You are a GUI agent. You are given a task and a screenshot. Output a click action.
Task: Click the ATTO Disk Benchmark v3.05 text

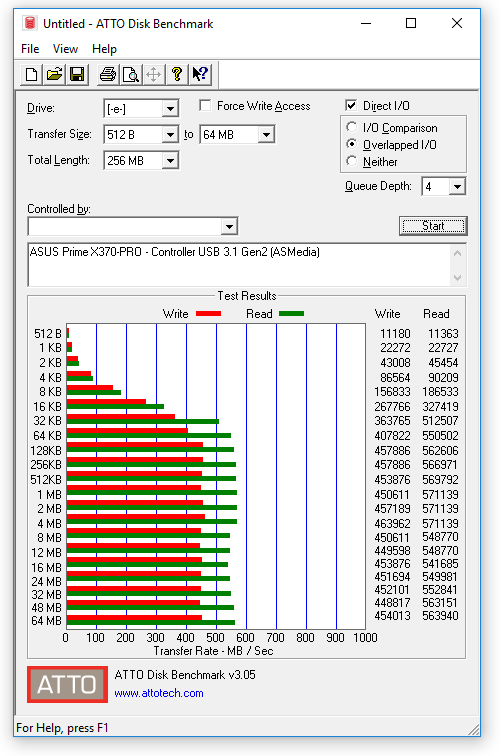click(185, 675)
